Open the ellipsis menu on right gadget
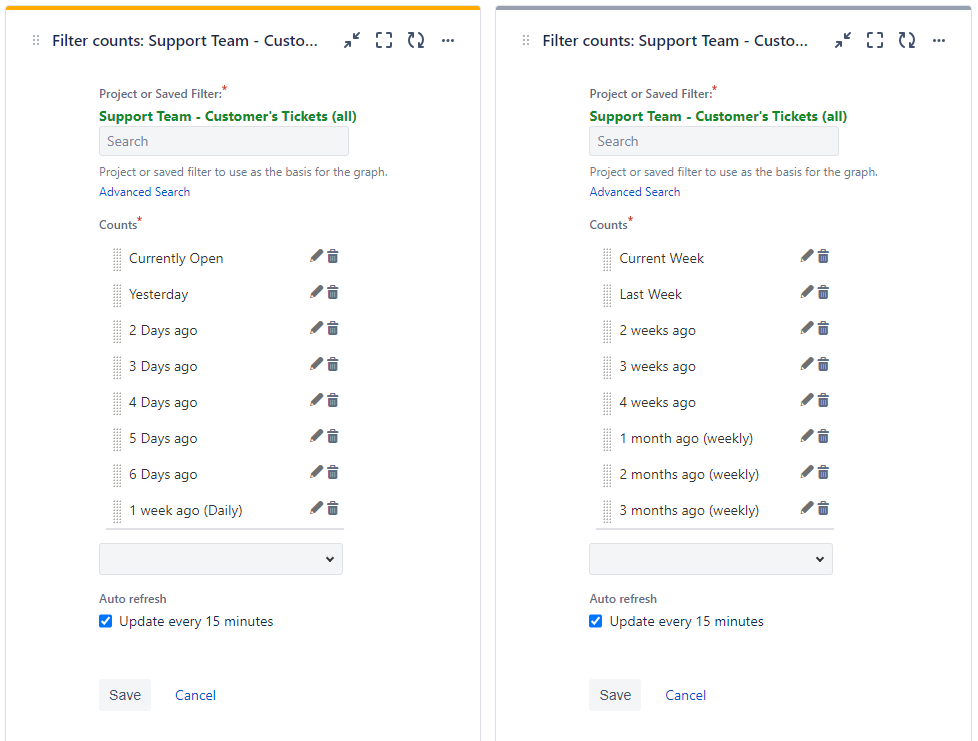The width and height of the screenshot is (978, 741). click(939, 41)
